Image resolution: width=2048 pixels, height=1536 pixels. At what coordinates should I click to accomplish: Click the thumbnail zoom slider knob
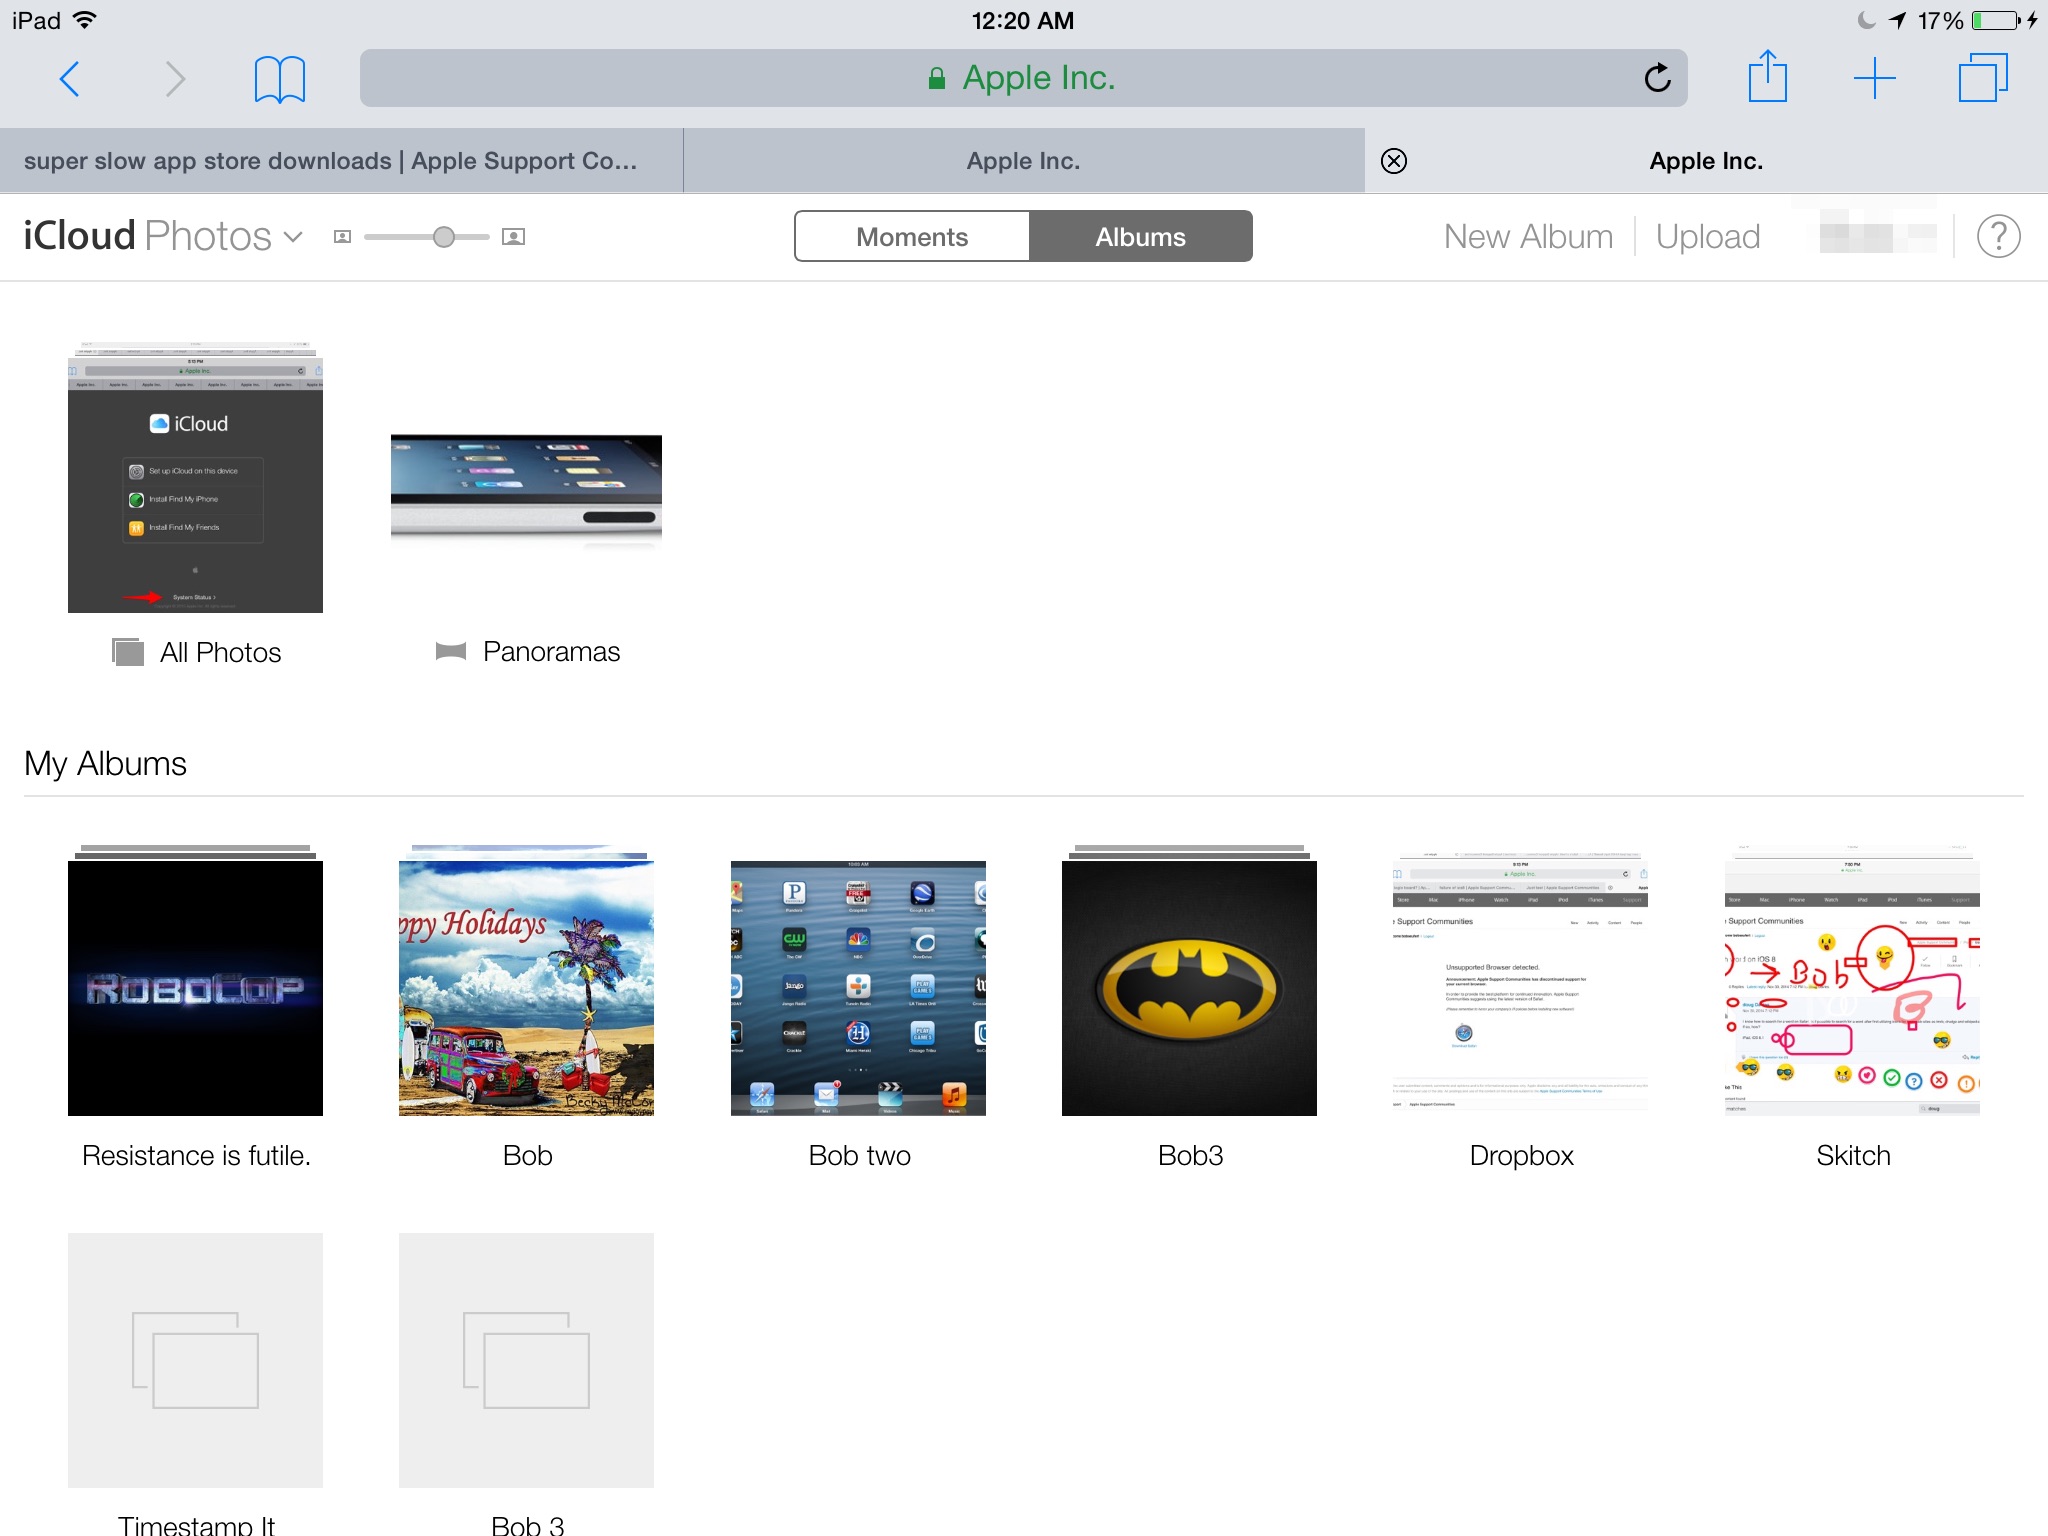[444, 237]
